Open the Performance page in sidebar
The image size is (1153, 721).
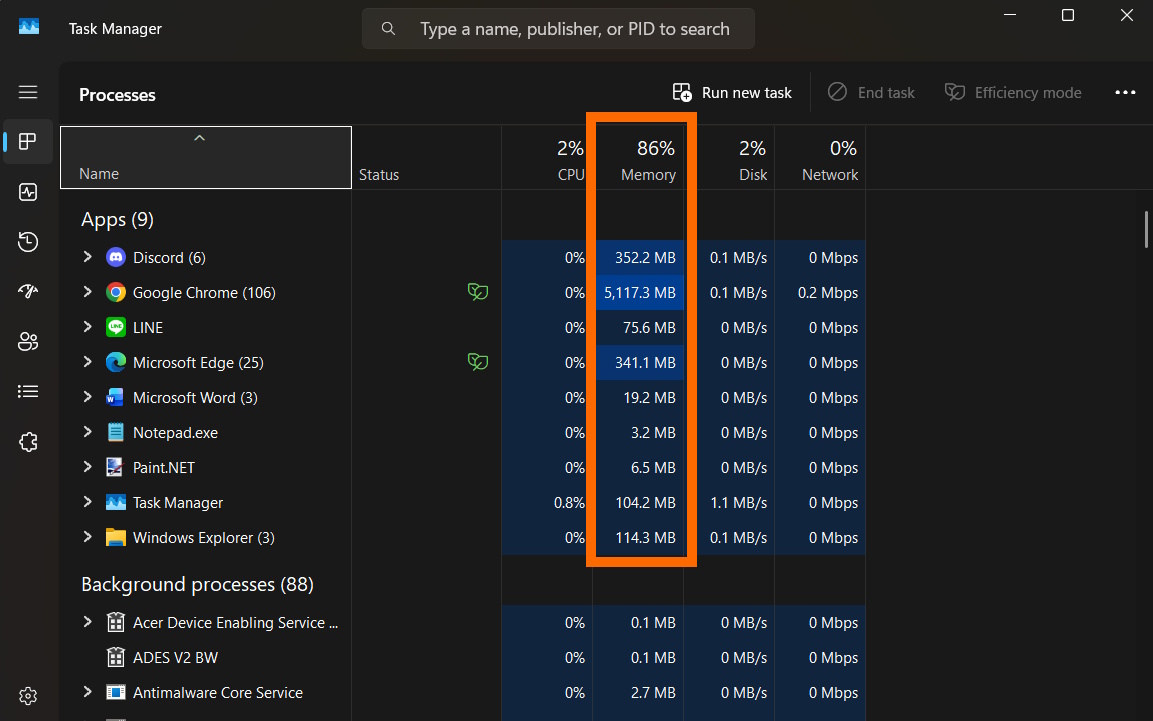pyautogui.click(x=28, y=192)
